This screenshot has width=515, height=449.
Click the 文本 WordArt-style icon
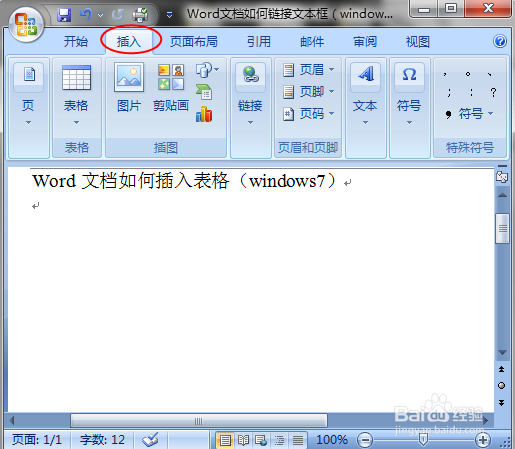(x=365, y=74)
